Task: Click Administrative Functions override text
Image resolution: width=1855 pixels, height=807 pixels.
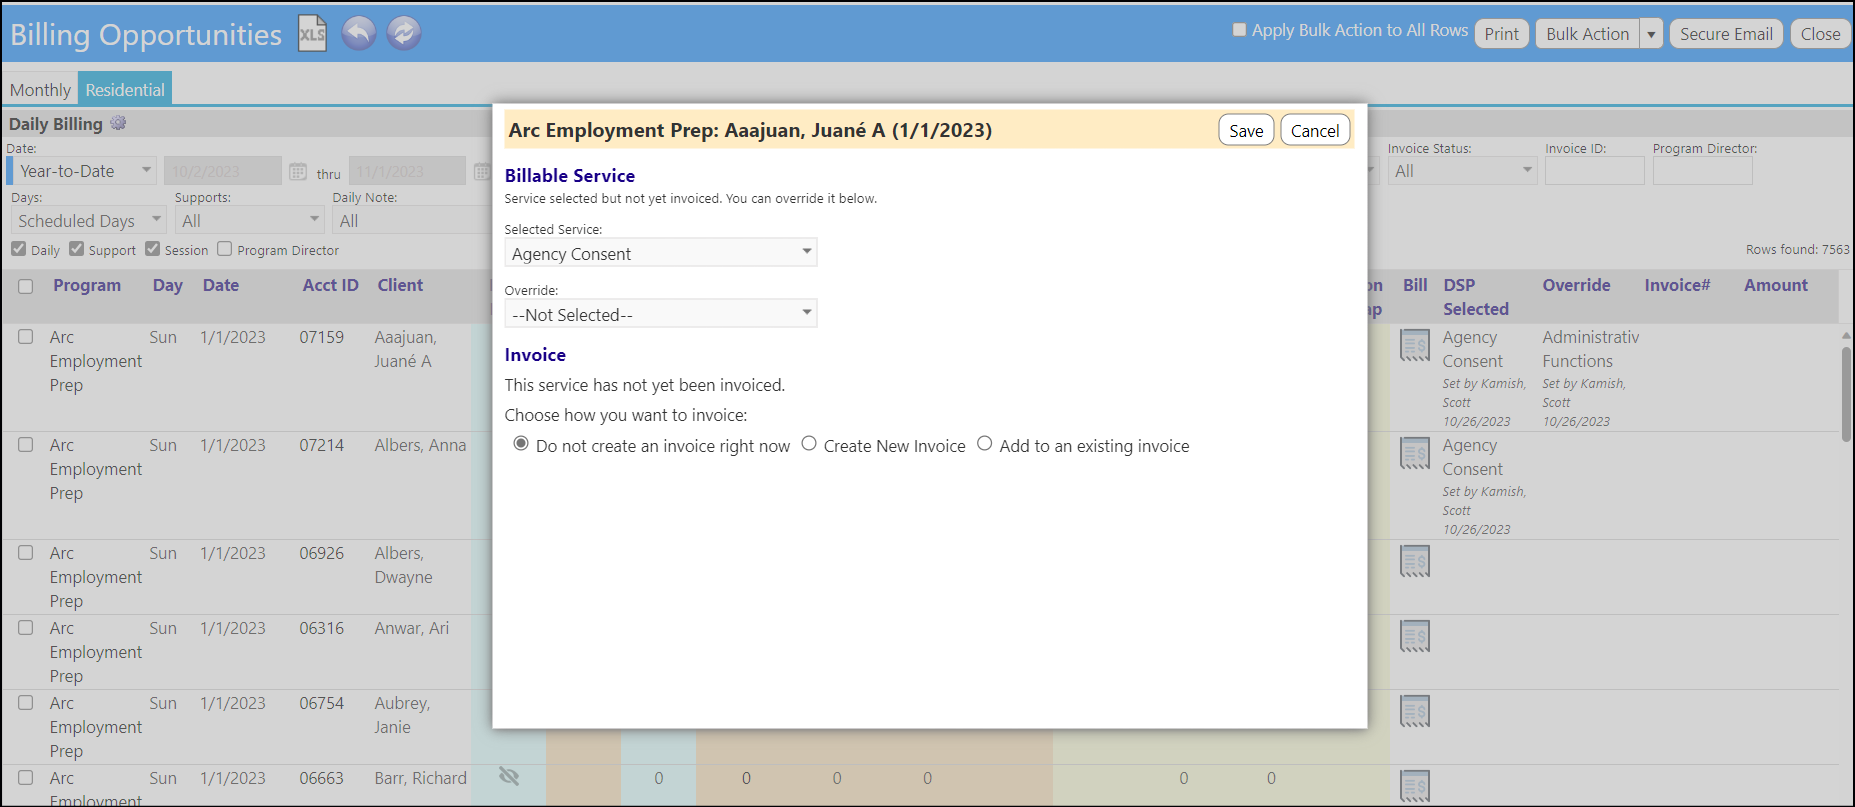Action: pos(1590,349)
